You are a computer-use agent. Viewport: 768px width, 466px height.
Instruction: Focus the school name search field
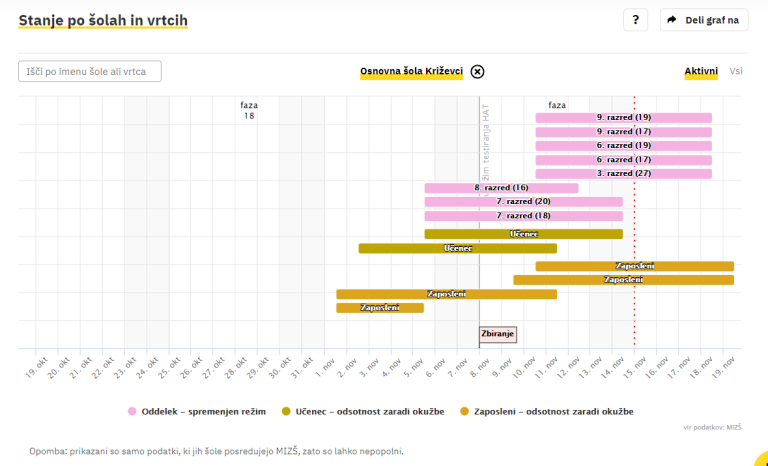click(90, 71)
